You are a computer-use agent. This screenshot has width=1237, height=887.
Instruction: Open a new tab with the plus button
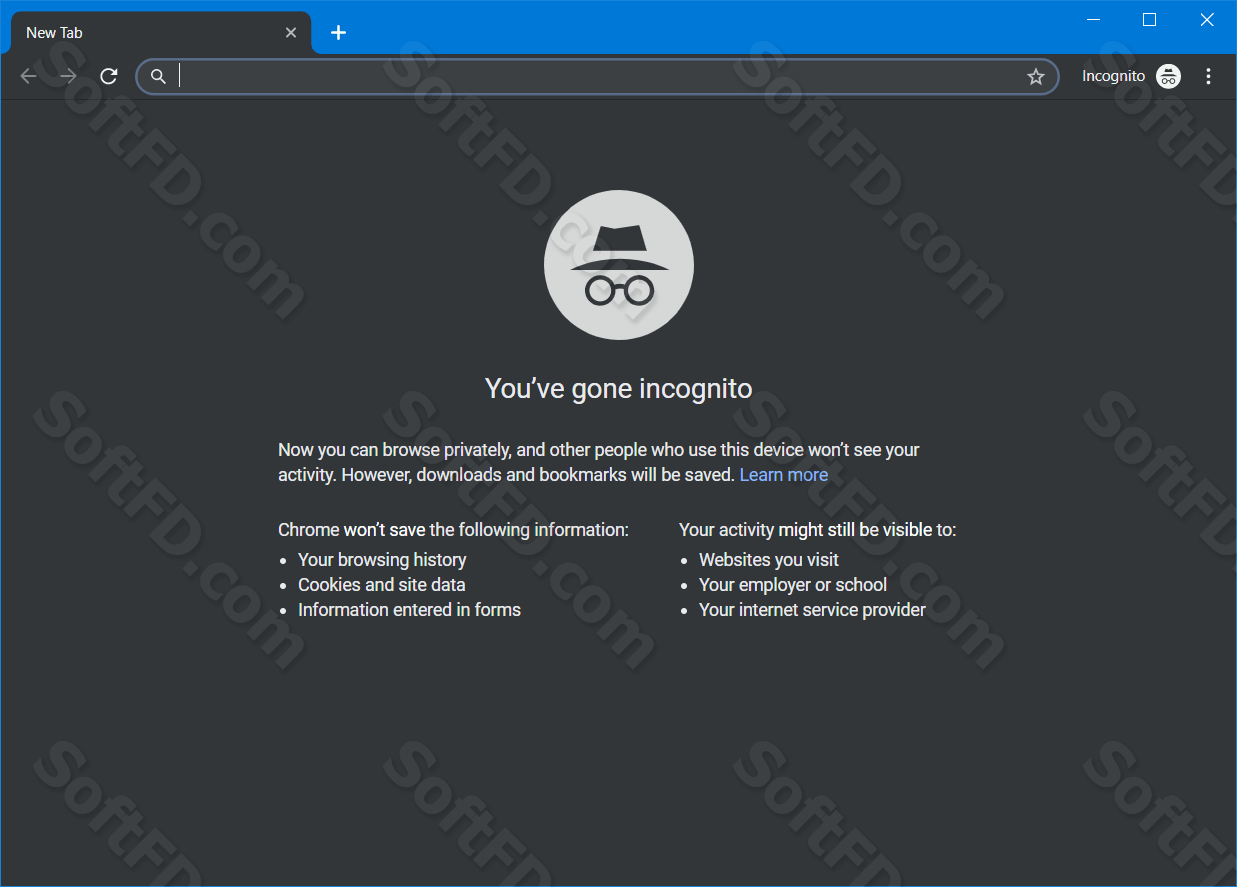(338, 33)
